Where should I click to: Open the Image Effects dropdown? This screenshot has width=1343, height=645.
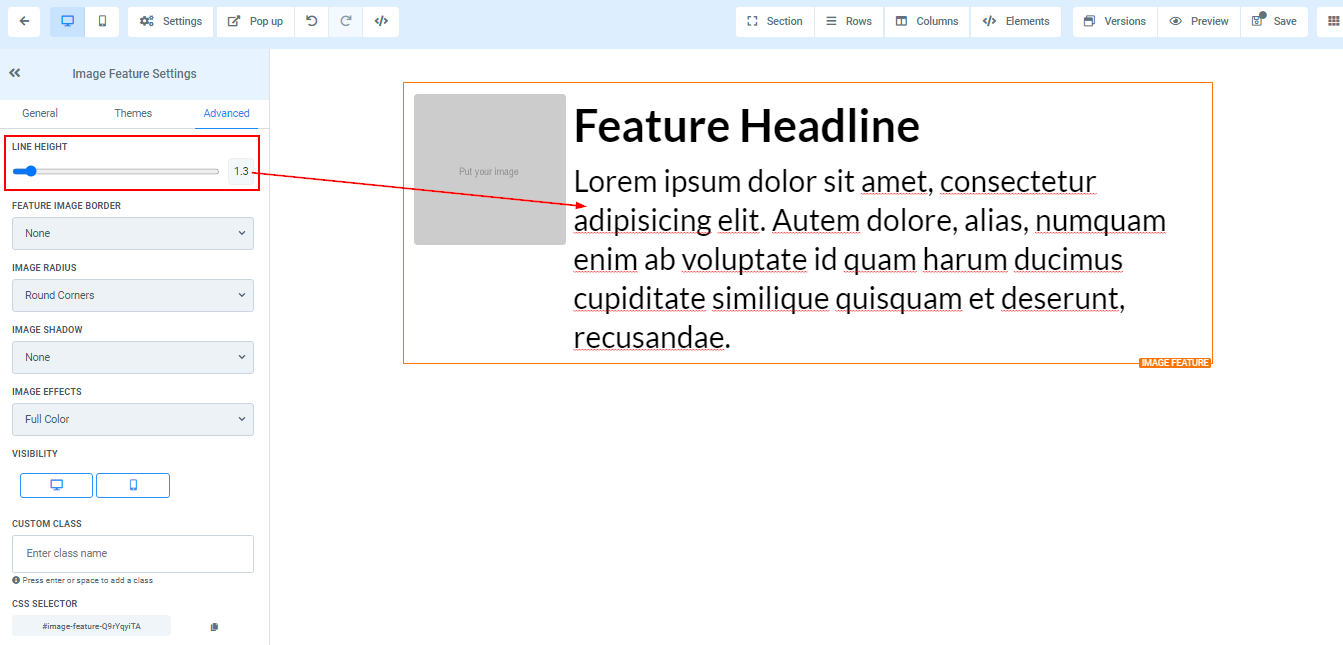[133, 419]
